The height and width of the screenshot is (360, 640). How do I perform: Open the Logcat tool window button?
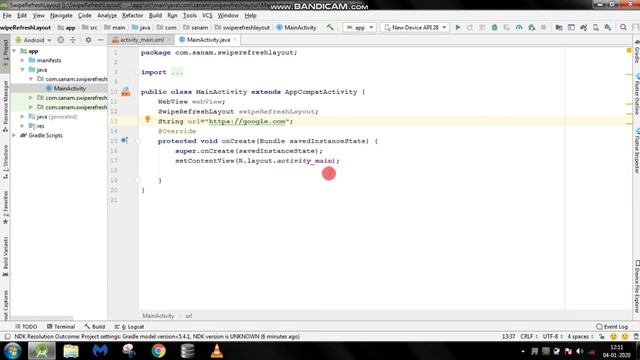click(129, 327)
